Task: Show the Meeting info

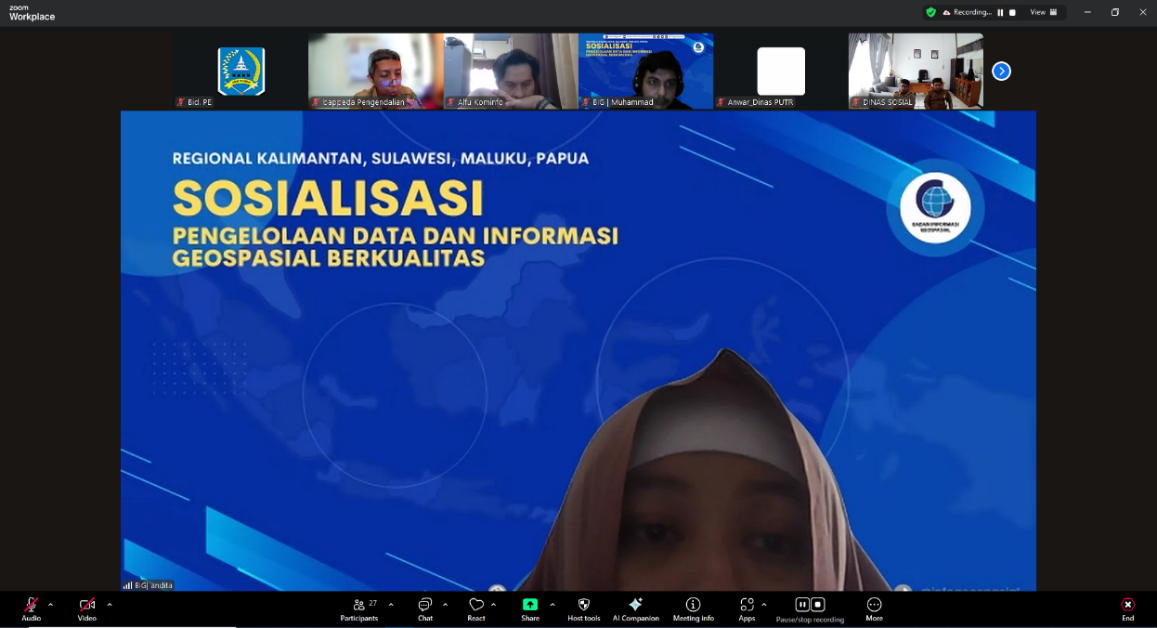Action: [693, 605]
